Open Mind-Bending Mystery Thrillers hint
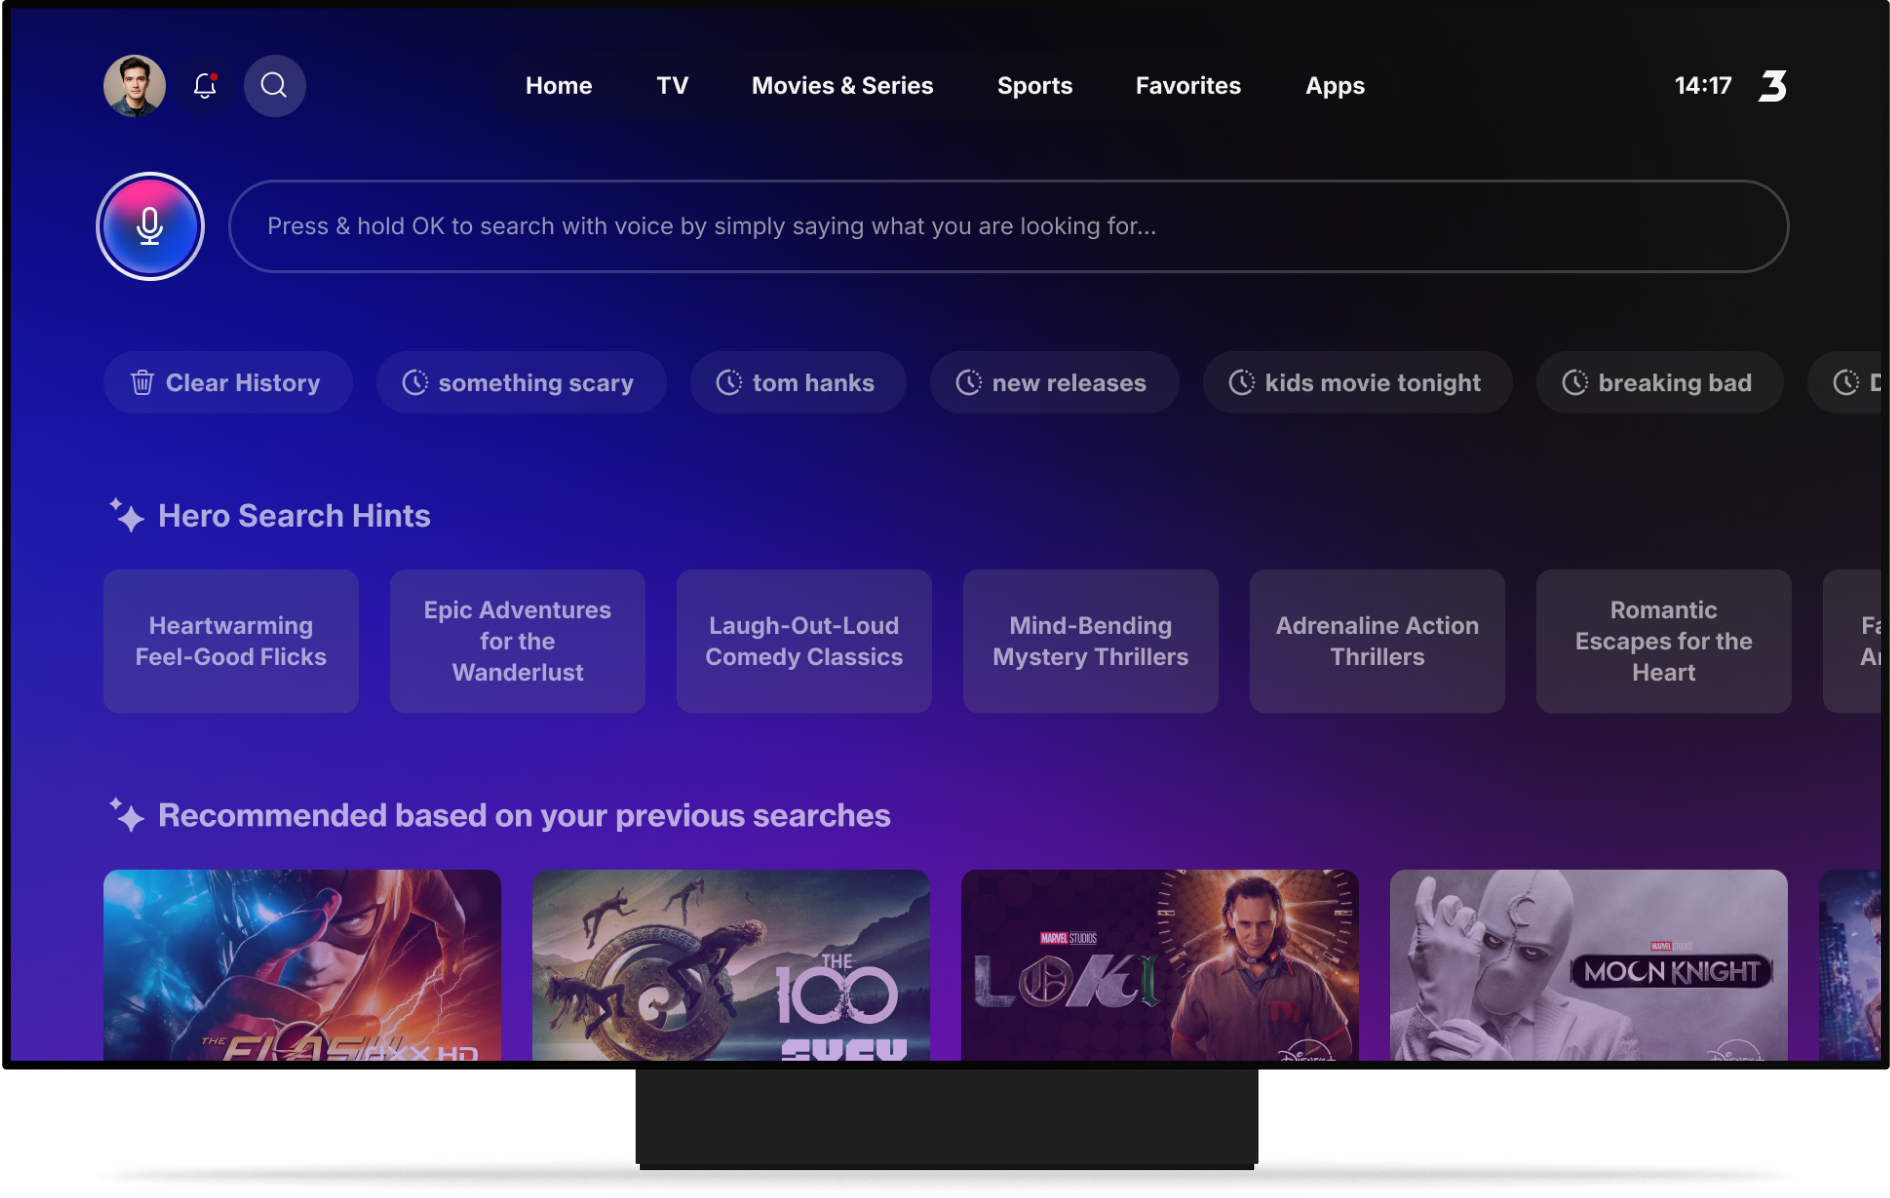 [x=1090, y=641]
